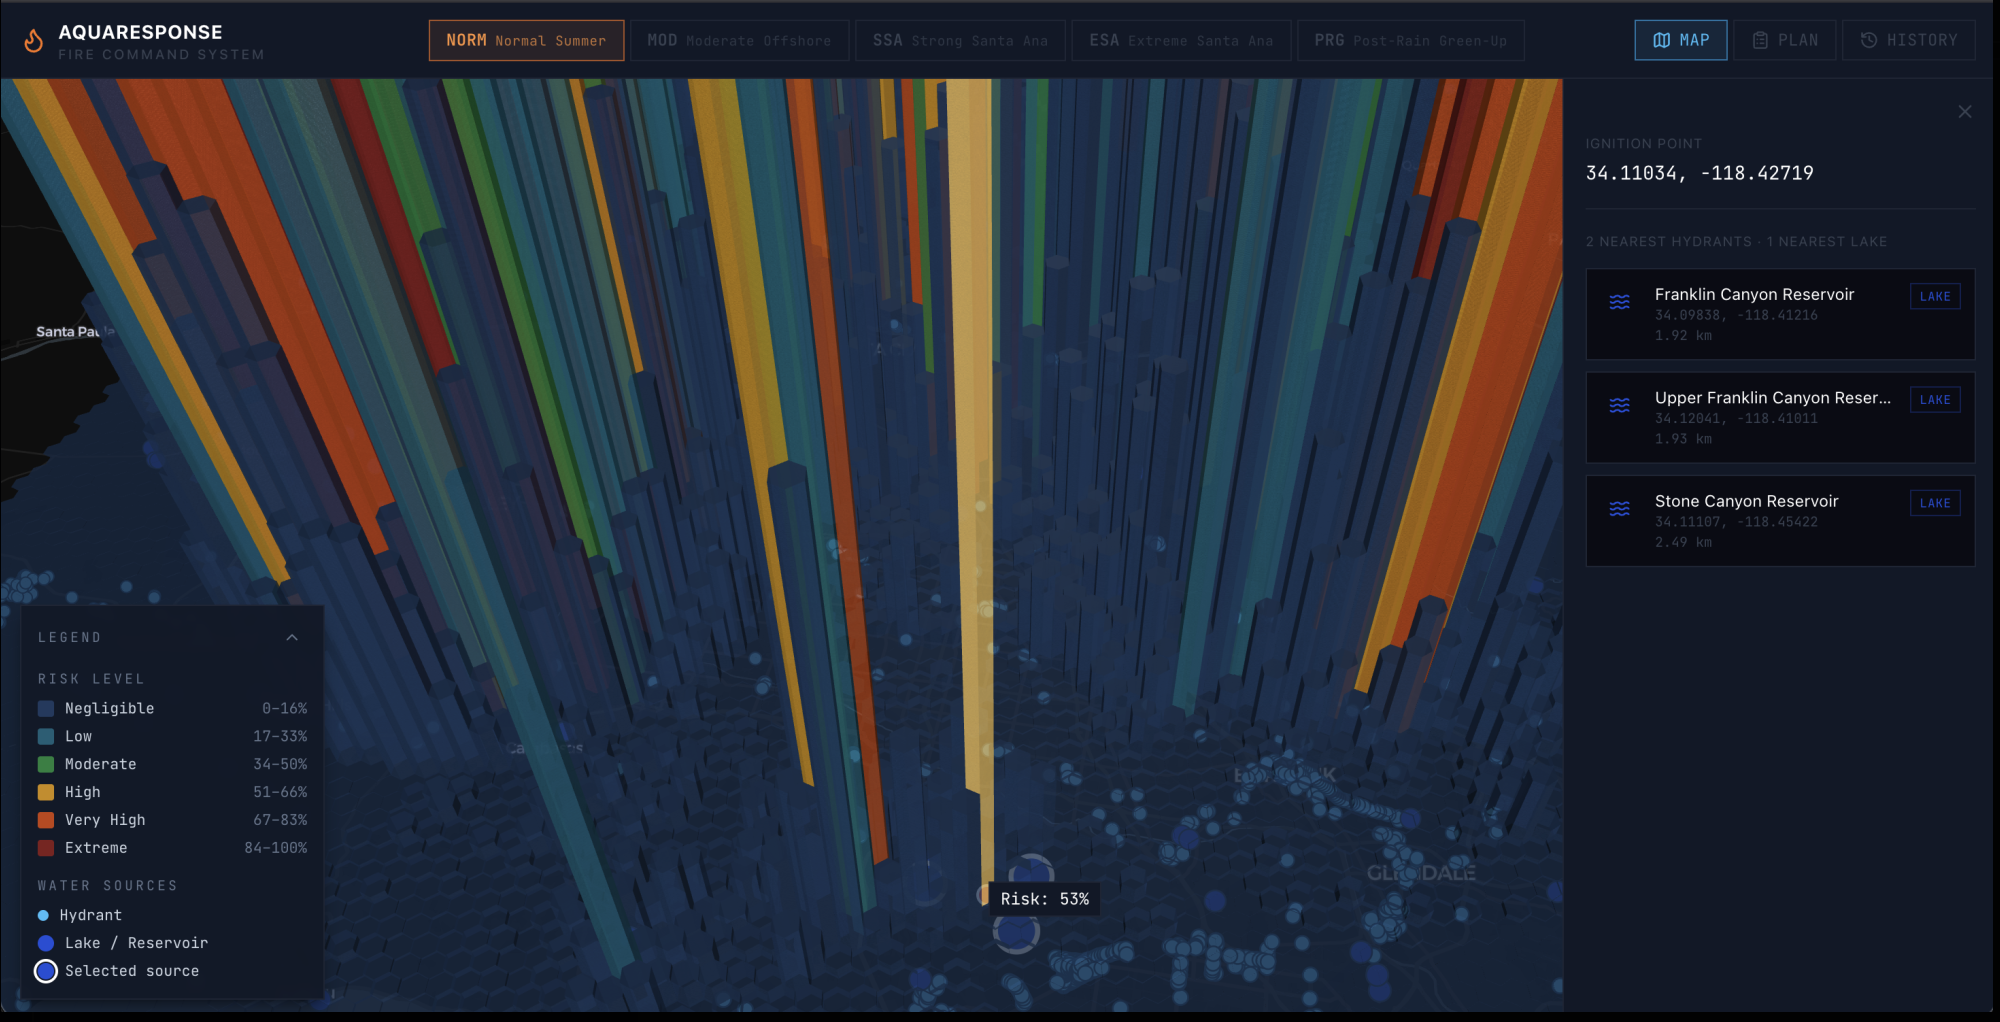Collapse the Legend panel with chevron
This screenshot has width=2000, height=1022.
click(x=292, y=638)
